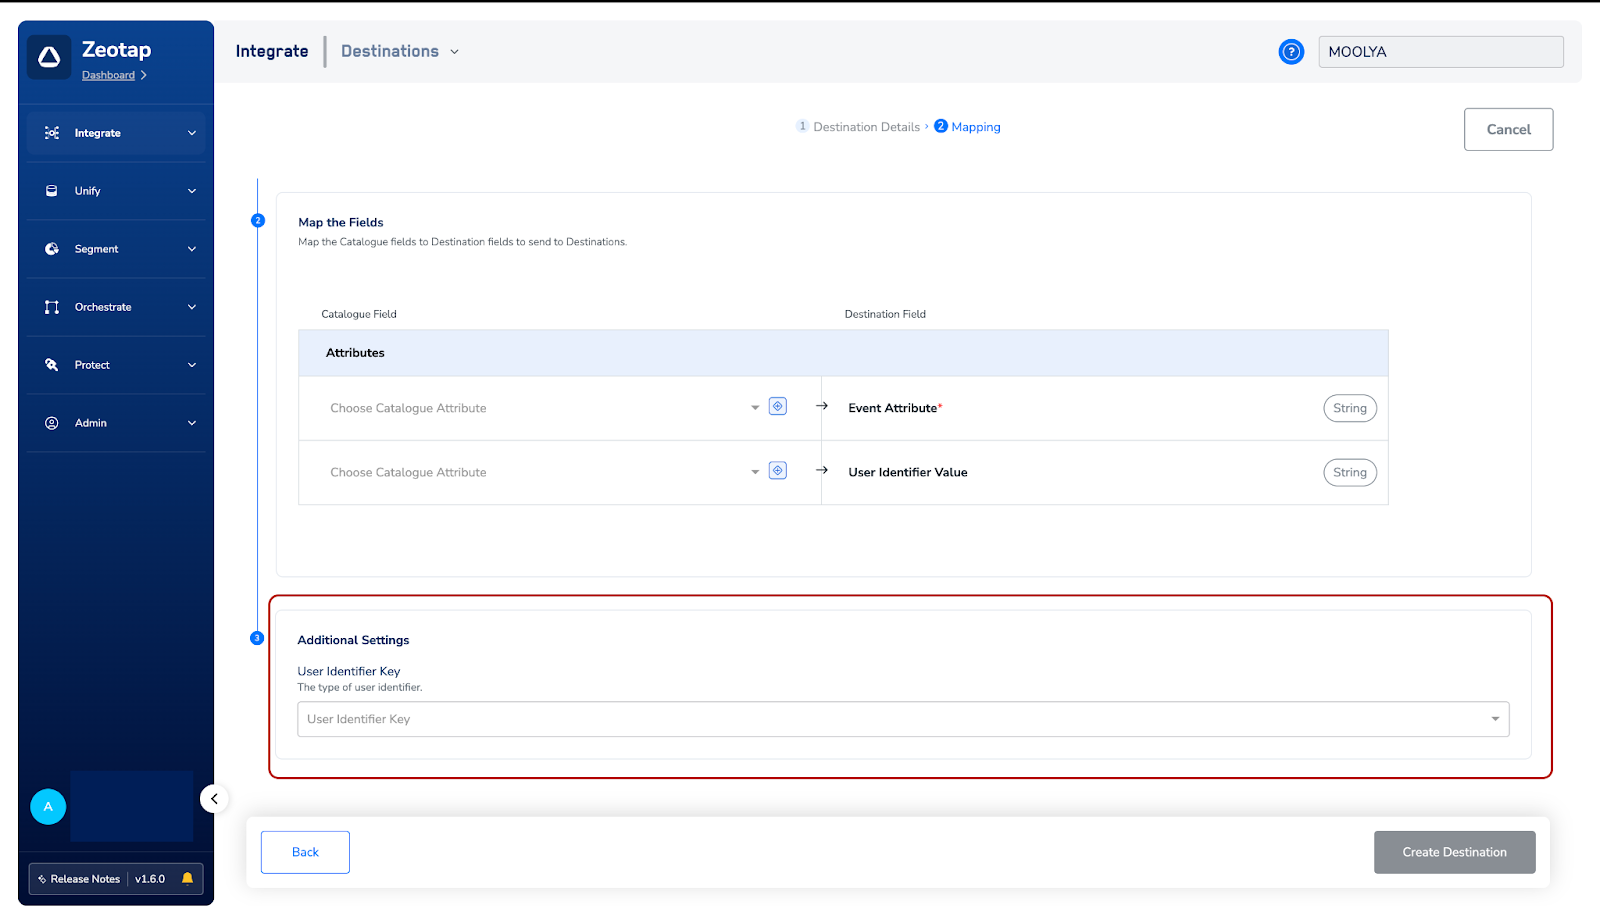
Task: Open the Destinations dropdown in header
Action: point(400,51)
